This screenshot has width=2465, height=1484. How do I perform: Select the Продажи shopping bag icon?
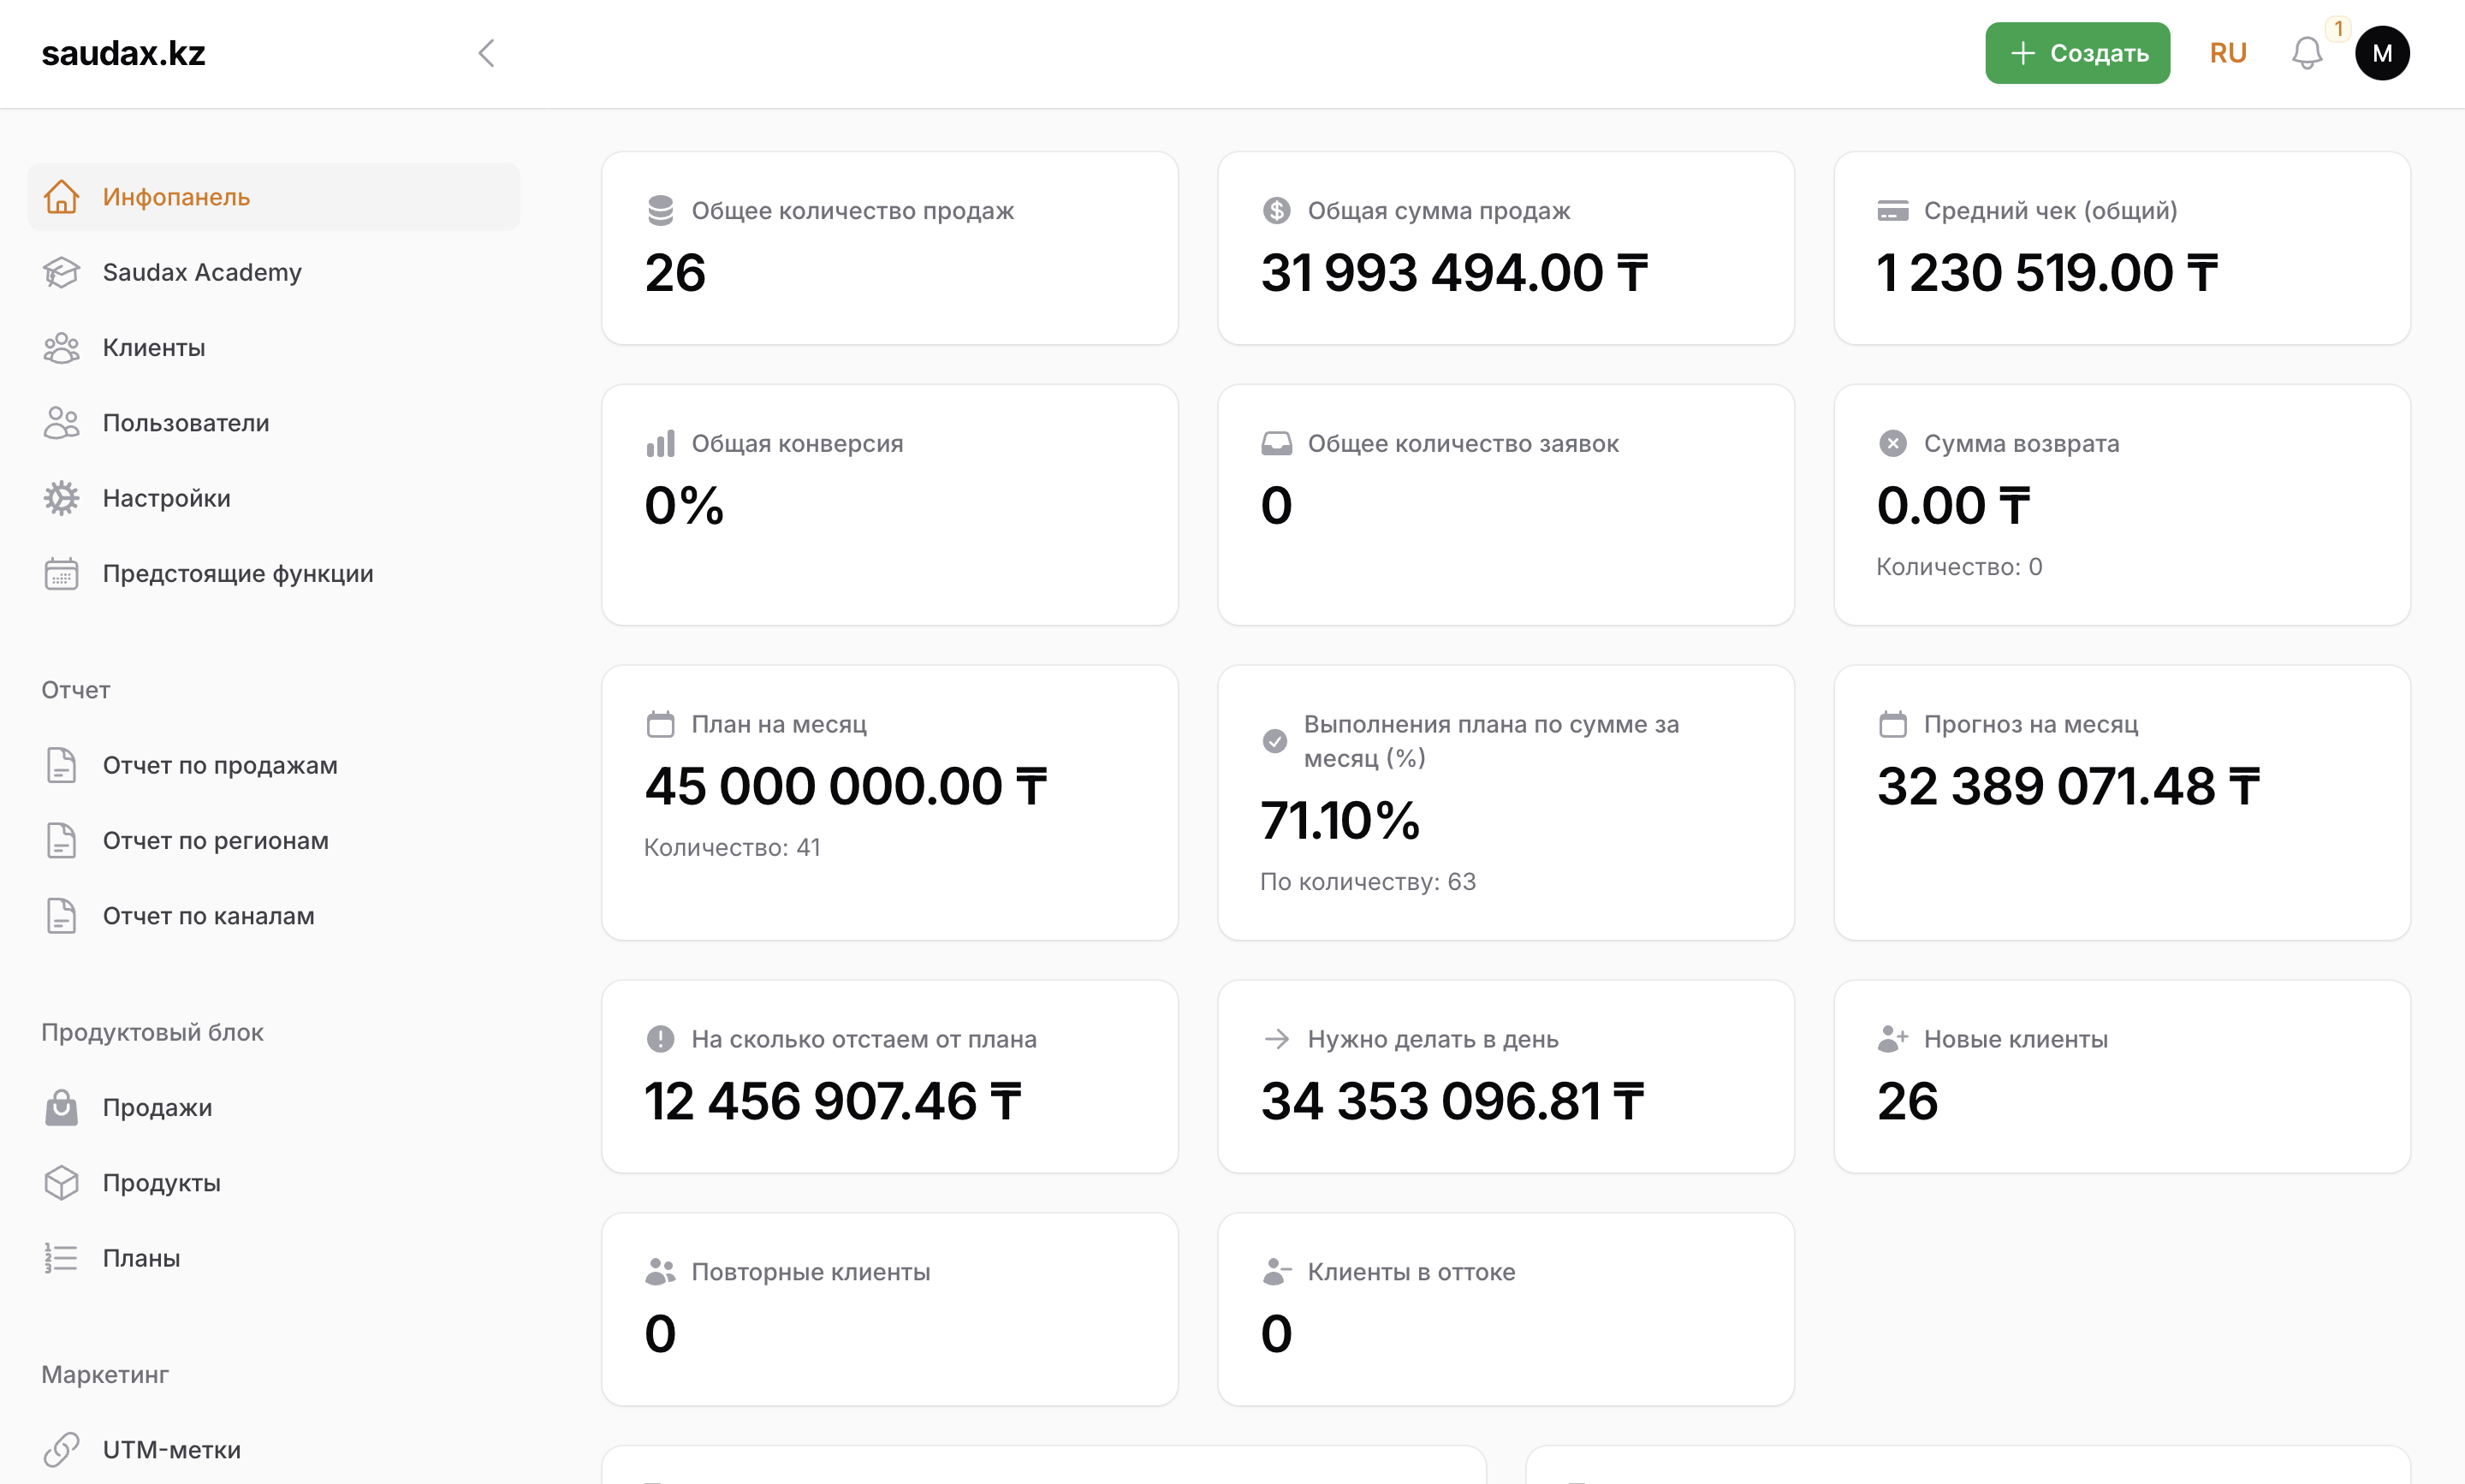pyautogui.click(x=62, y=1107)
